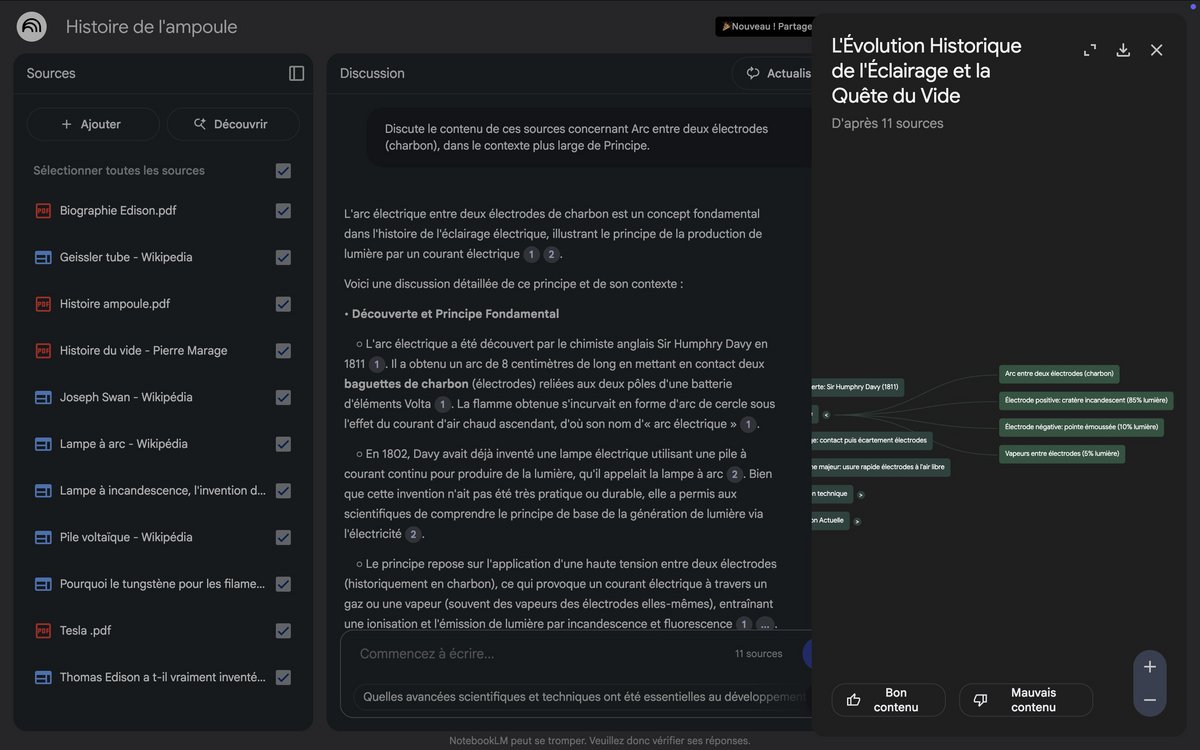Click PDF icon of Tesla .pdf

click(x=43, y=631)
